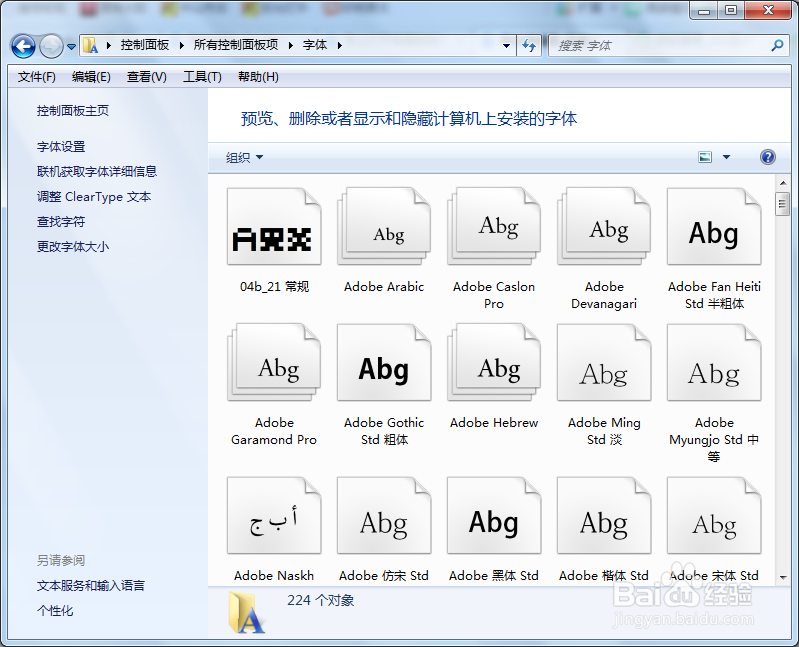Select the Adobe Naskh font icon

(274, 516)
